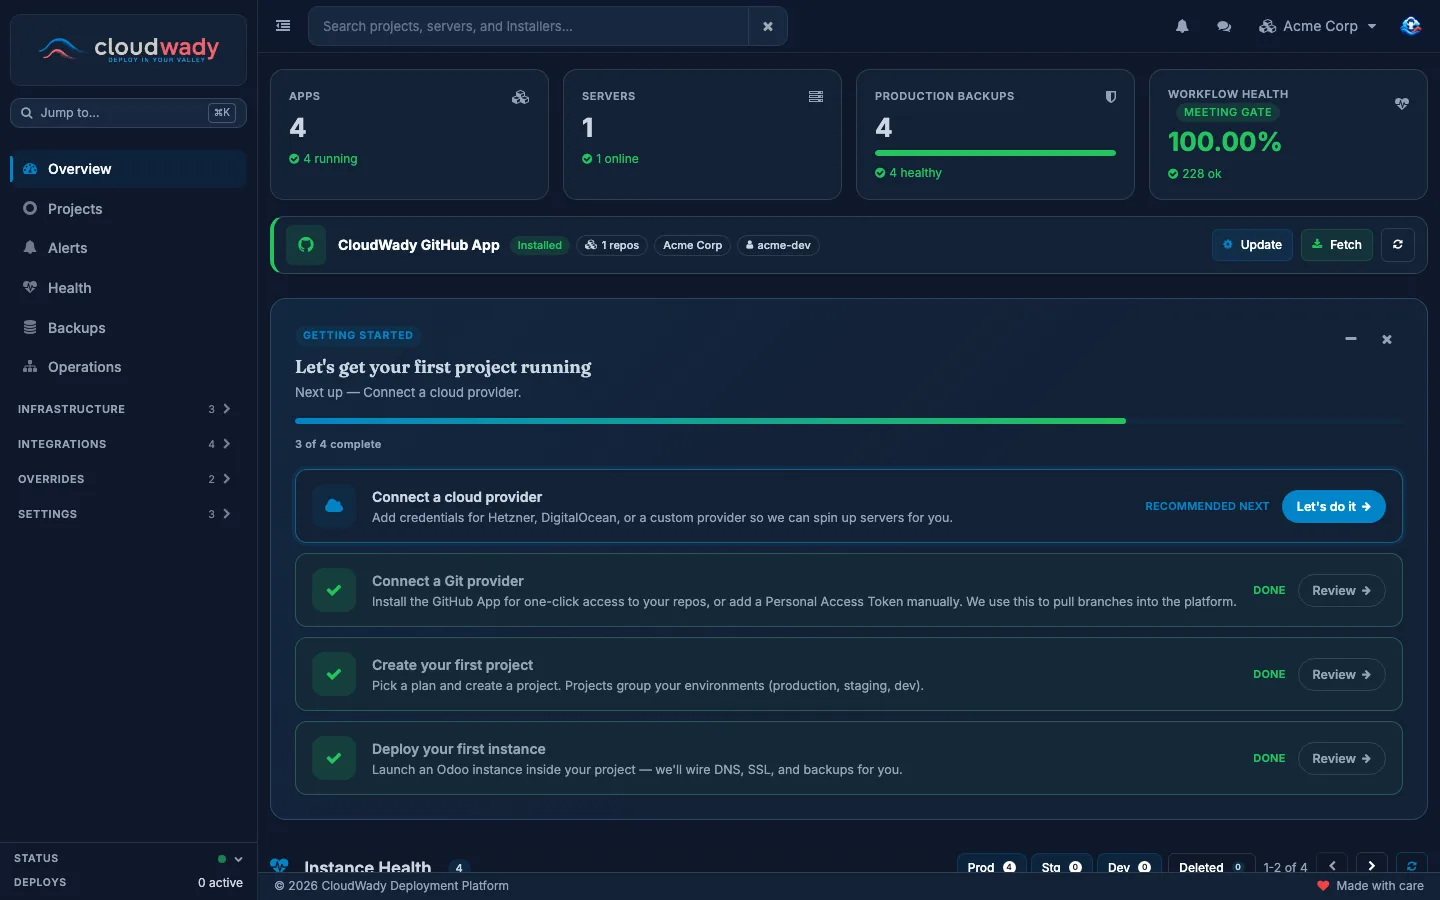Toggle the sidebar with hamburger icon

point(283,26)
